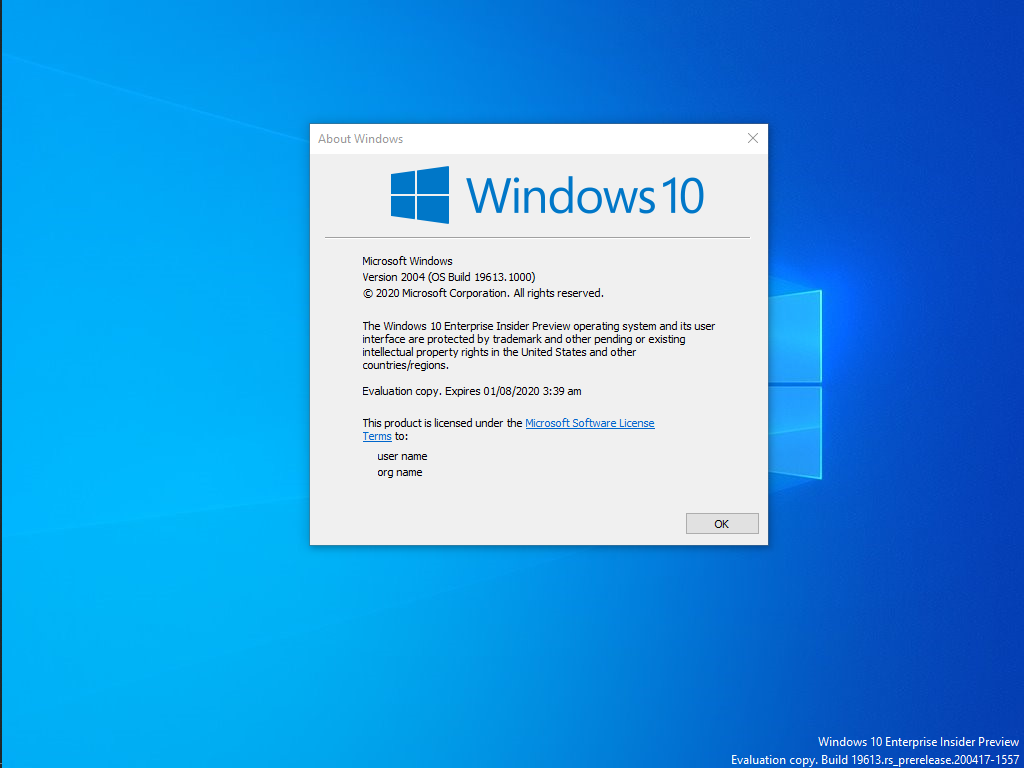Select the 'Microsoft Windows' text line
1024x768 pixels.
[407, 261]
